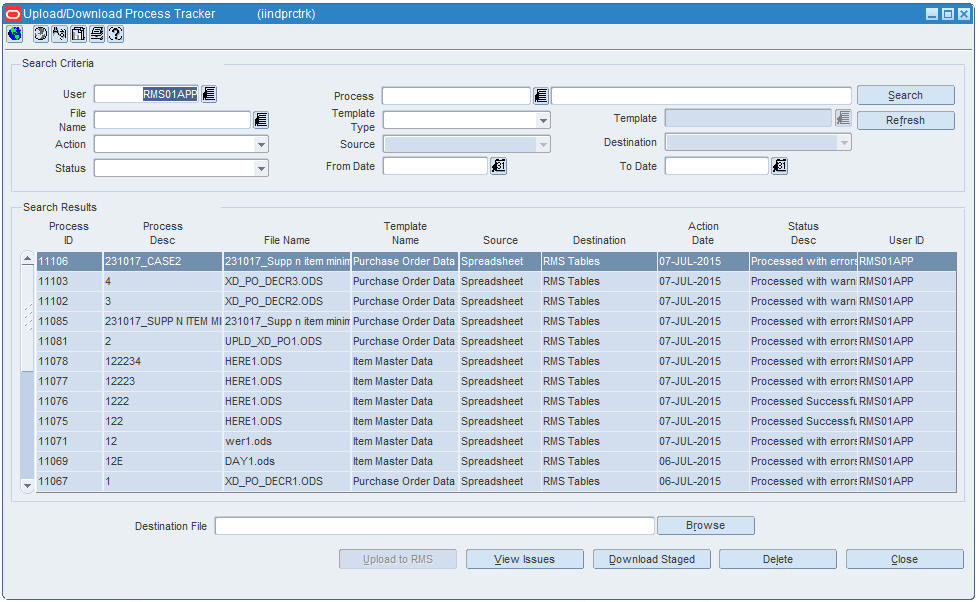Select Process ID 11071 cell
The width and height of the screenshot is (978, 602).
tap(69, 441)
